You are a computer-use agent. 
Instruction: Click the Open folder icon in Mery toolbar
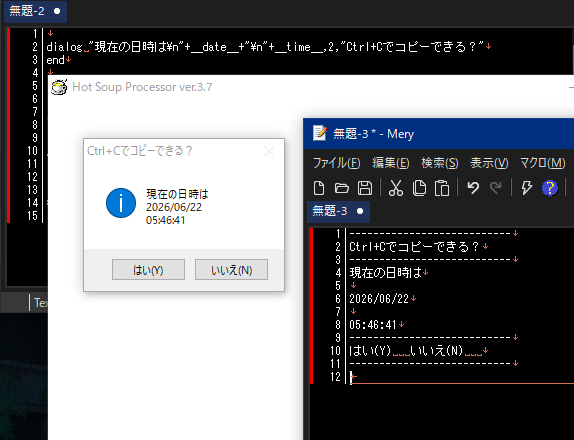(342, 188)
